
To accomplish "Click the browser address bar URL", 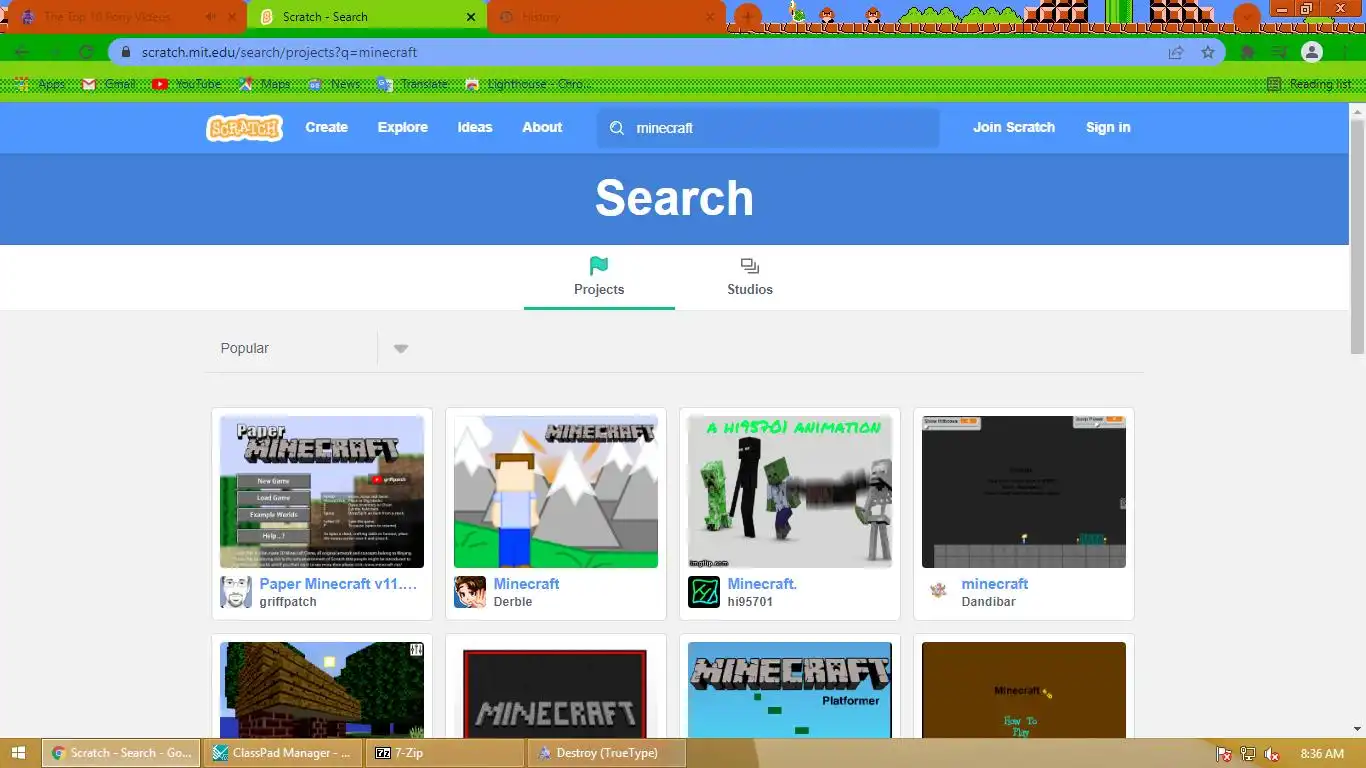I will tap(280, 52).
